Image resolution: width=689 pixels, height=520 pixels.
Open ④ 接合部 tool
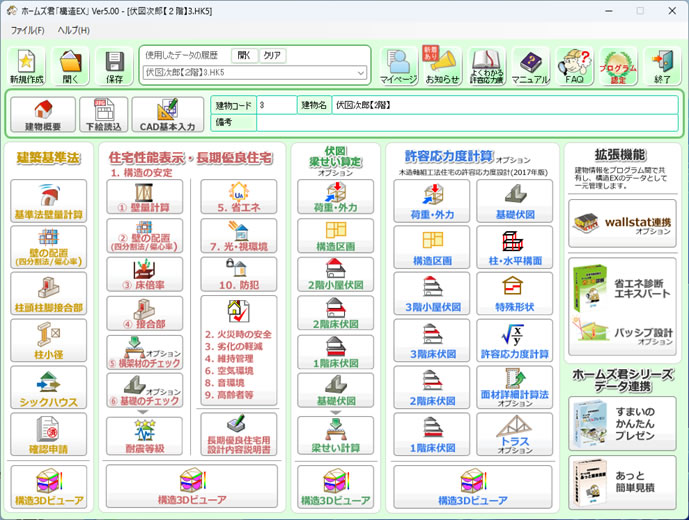tap(145, 313)
